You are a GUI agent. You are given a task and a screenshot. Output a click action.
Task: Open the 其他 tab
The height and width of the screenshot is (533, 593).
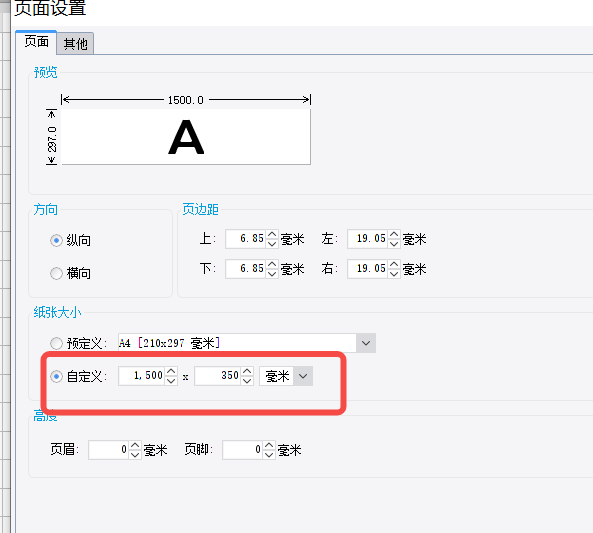tap(75, 44)
